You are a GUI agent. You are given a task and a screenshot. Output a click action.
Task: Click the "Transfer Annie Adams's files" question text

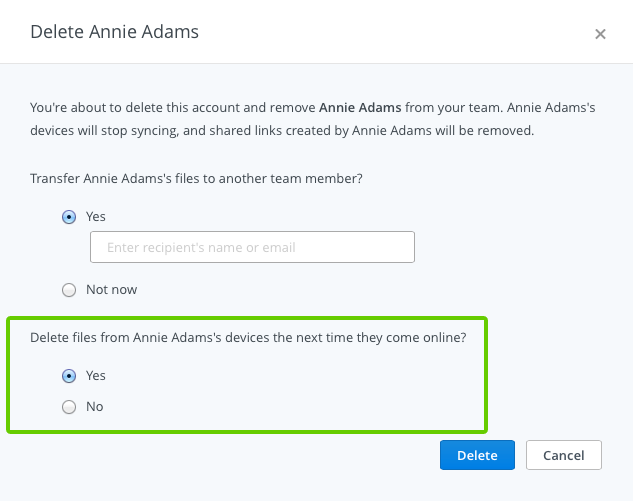click(x=196, y=178)
